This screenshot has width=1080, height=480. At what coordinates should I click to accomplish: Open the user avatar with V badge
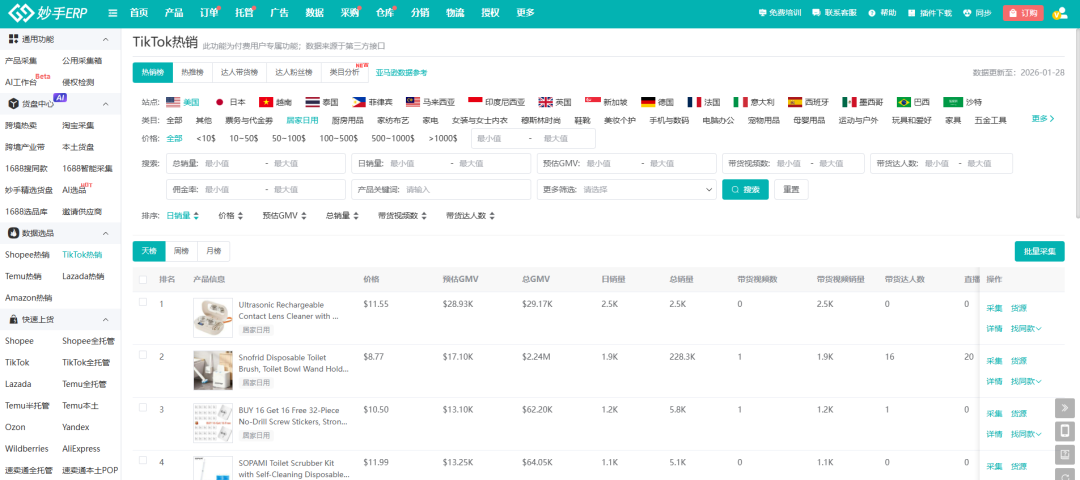[x=1059, y=13]
